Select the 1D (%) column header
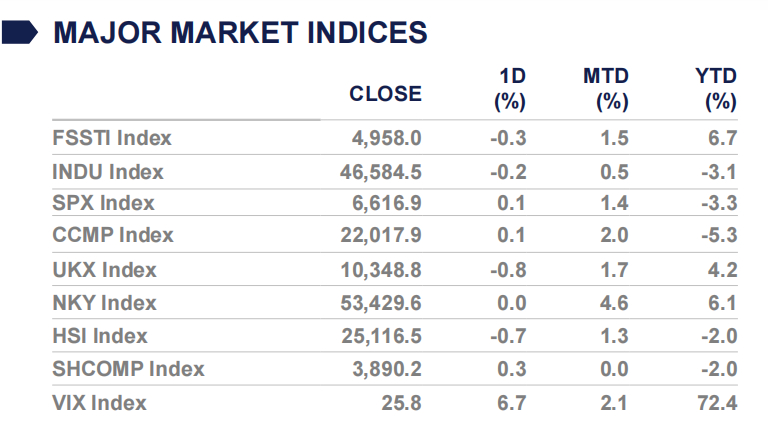768x431 pixels. pyautogui.click(x=510, y=89)
